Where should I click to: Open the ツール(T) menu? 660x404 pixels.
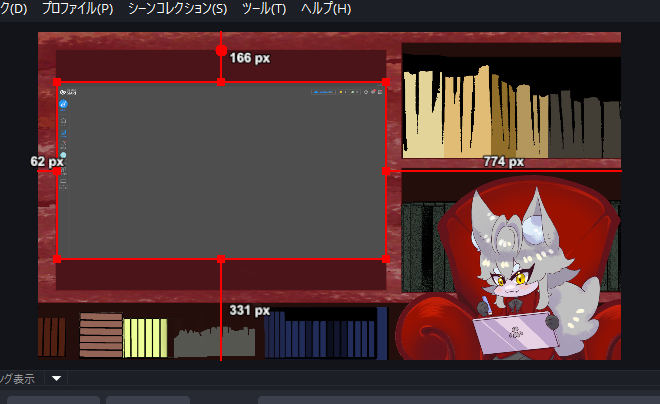(x=264, y=9)
